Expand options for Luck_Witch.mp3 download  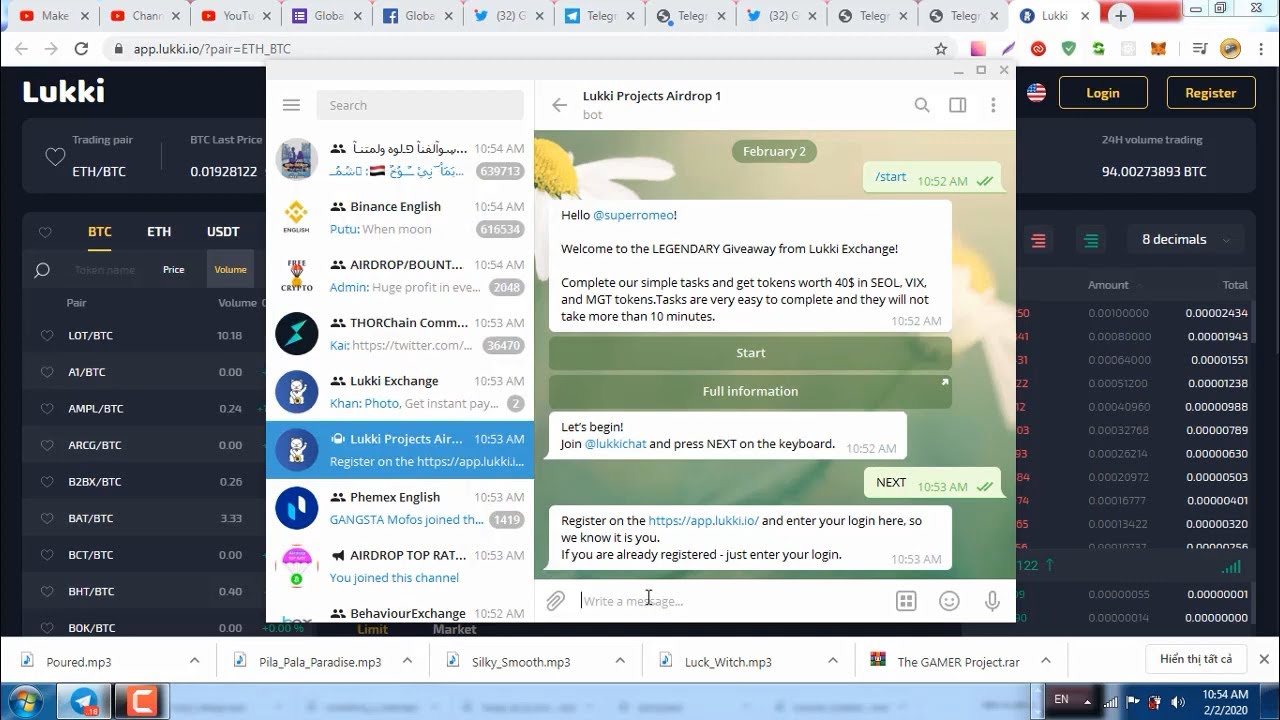(x=833, y=660)
